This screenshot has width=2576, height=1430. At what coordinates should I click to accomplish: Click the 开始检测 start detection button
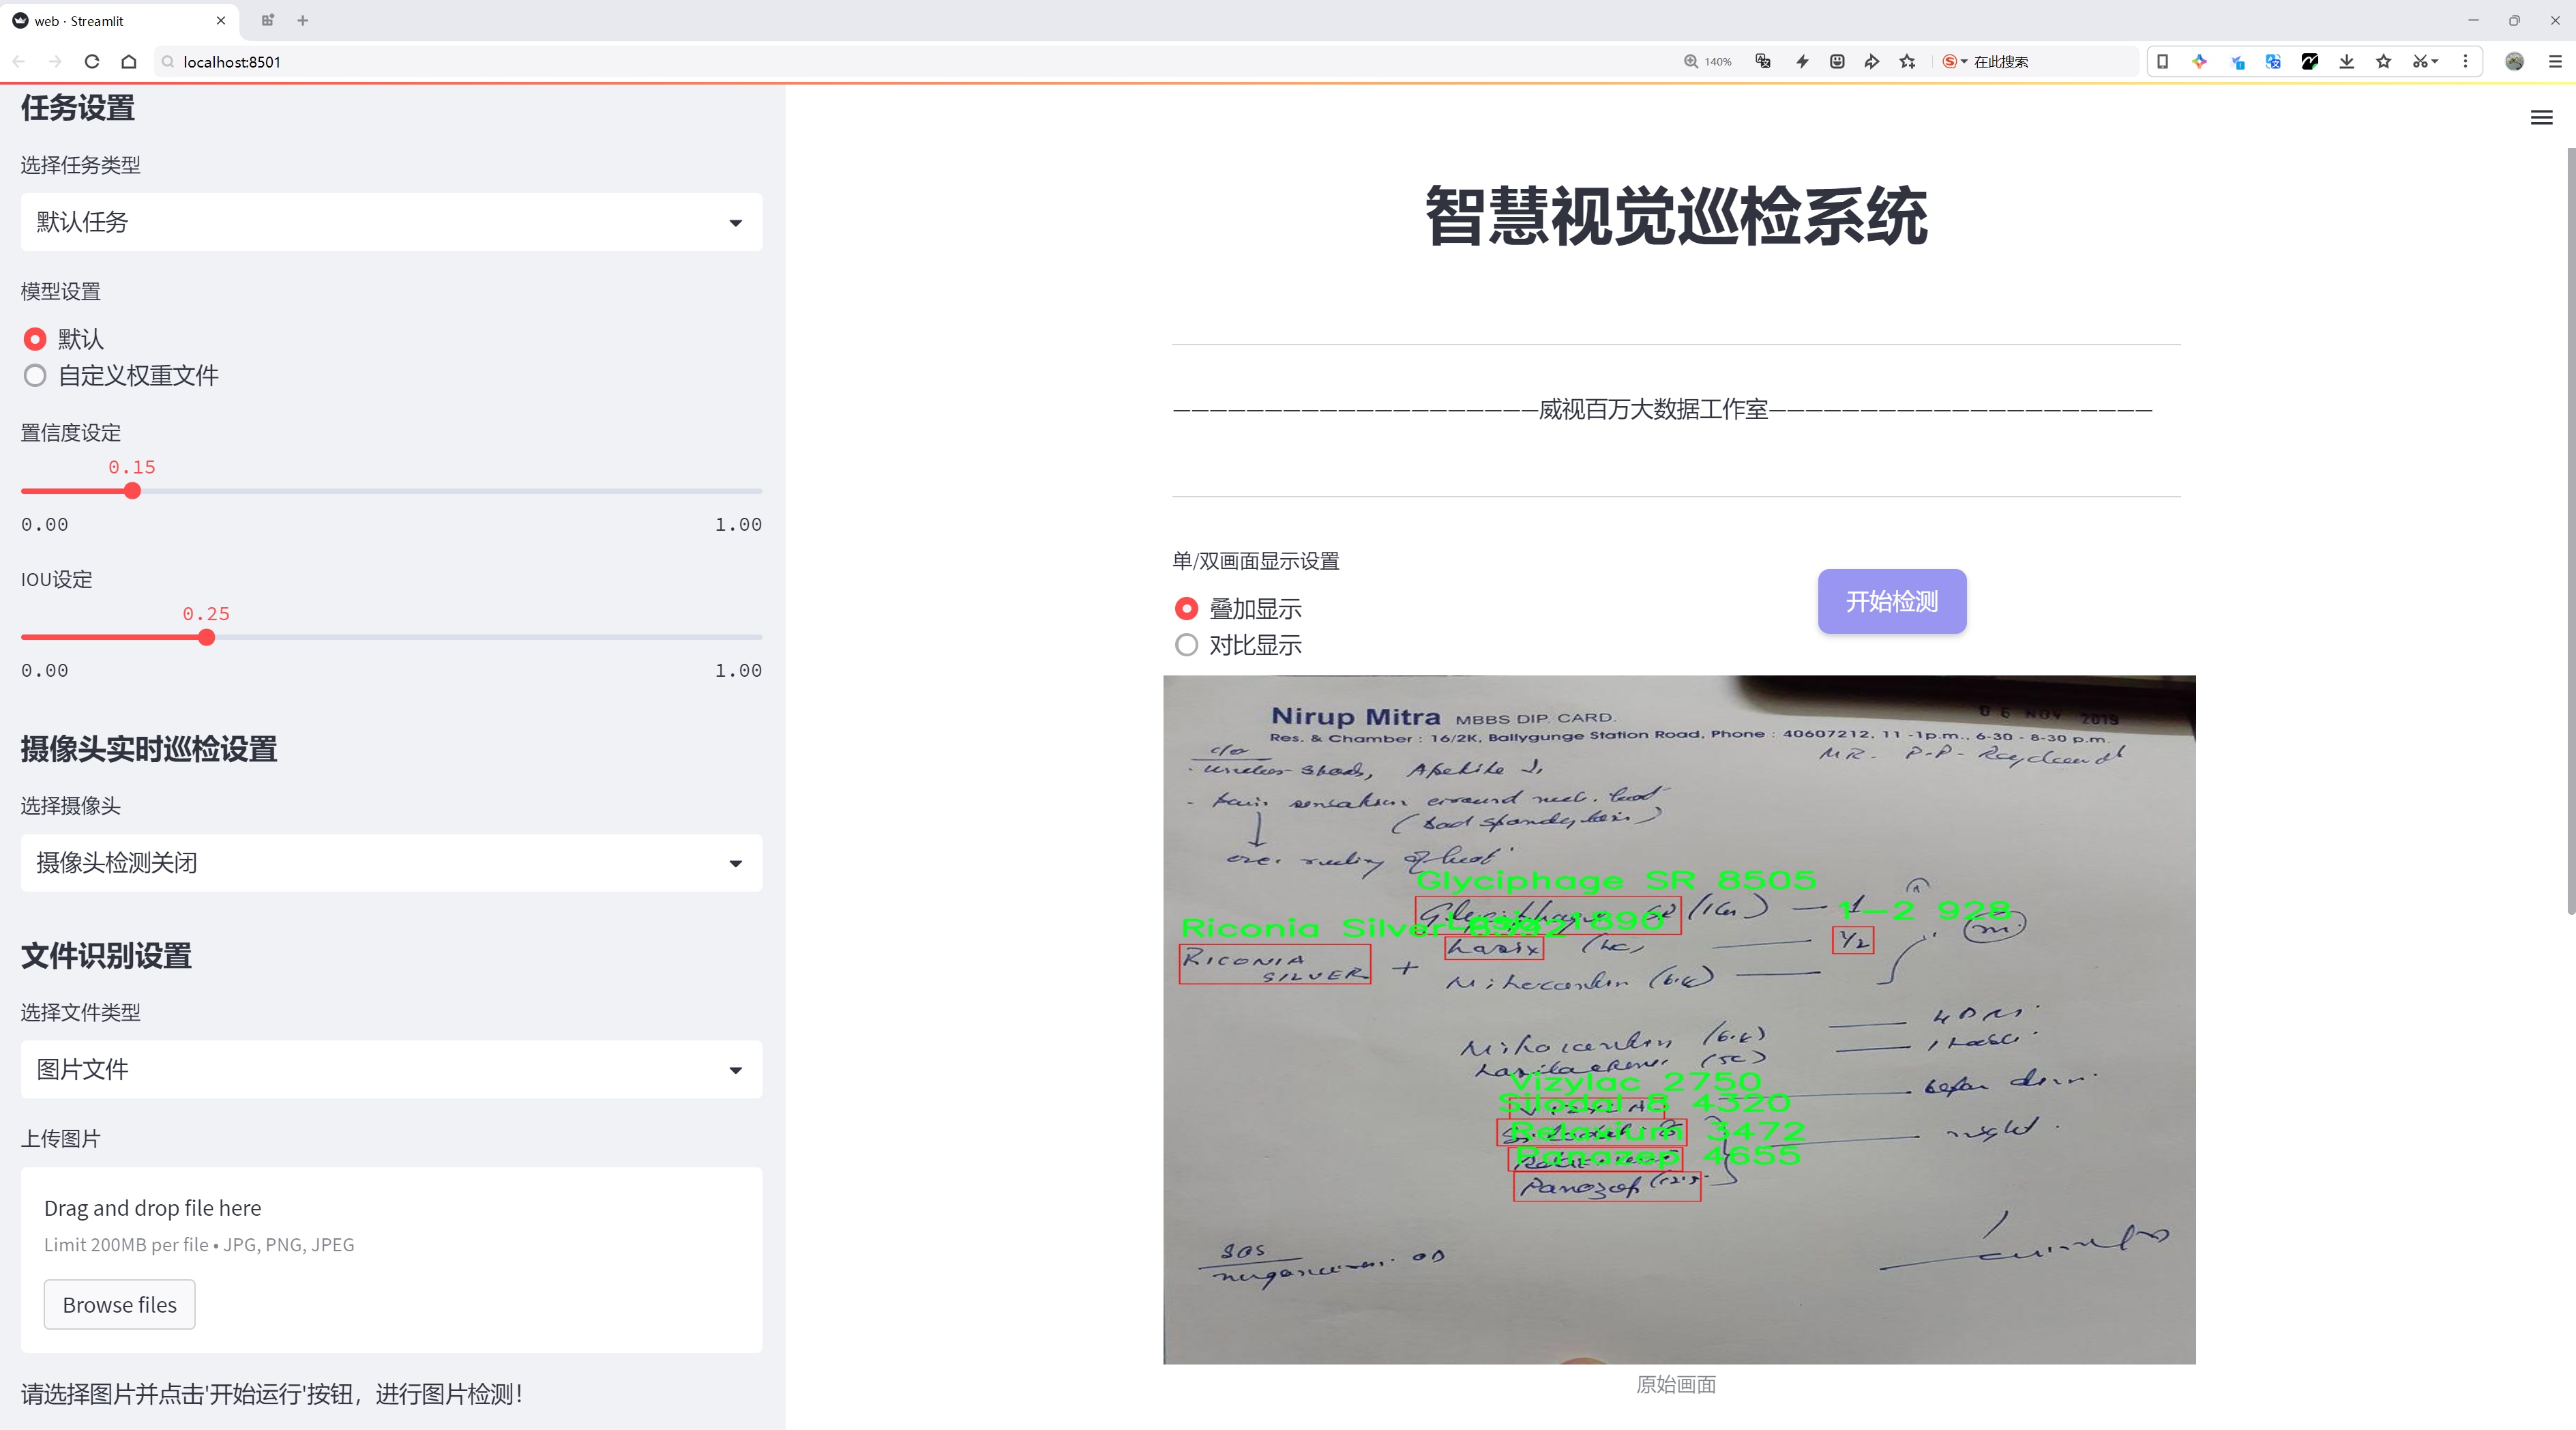point(1892,601)
